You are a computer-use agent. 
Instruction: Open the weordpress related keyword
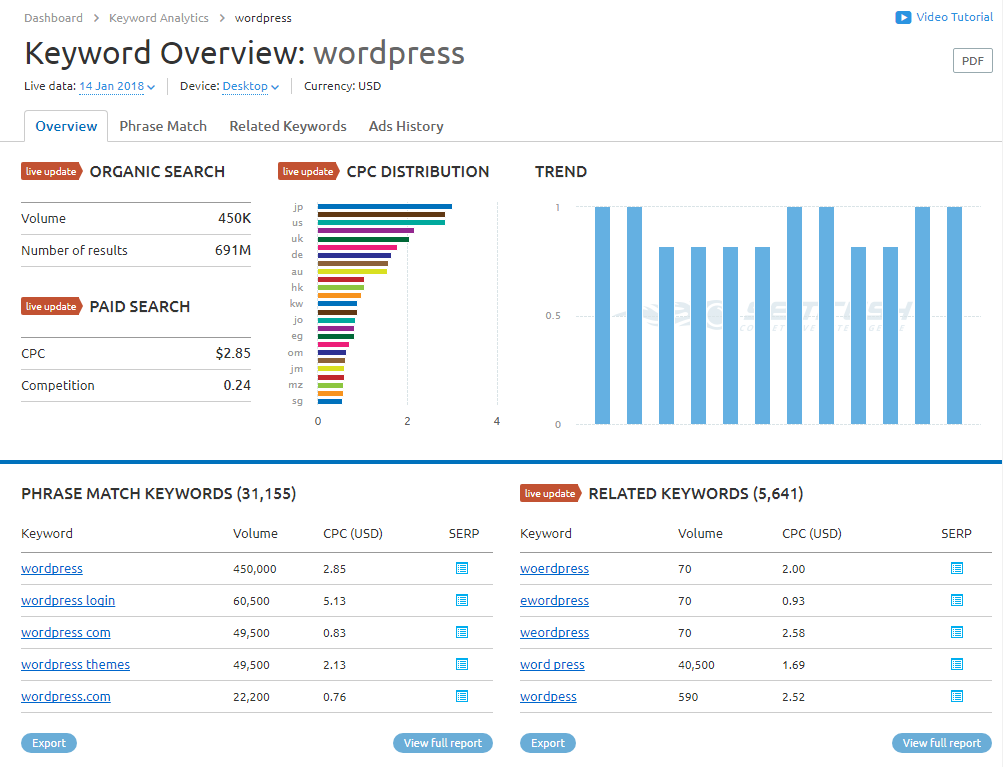pos(555,632)
